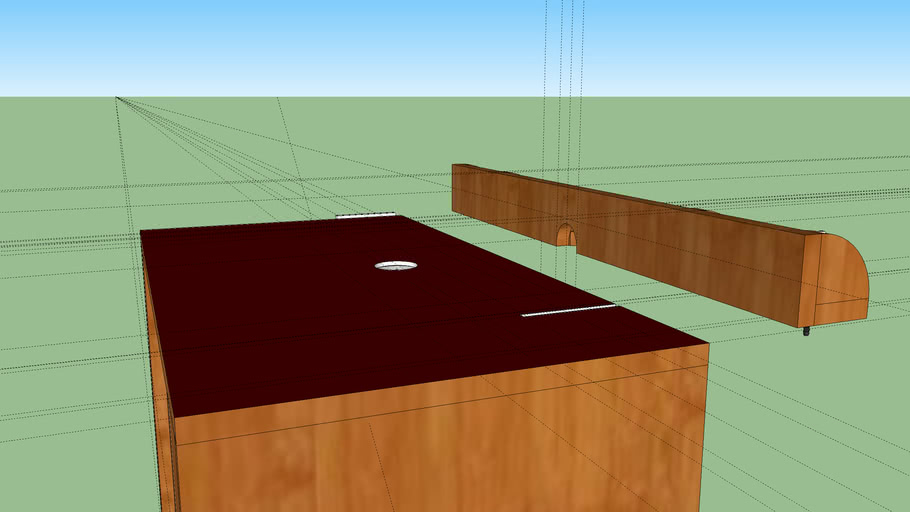Screen dimensions: 910x512
Task: Select the back-left corner of the tabletop
Action: [142, 232]
